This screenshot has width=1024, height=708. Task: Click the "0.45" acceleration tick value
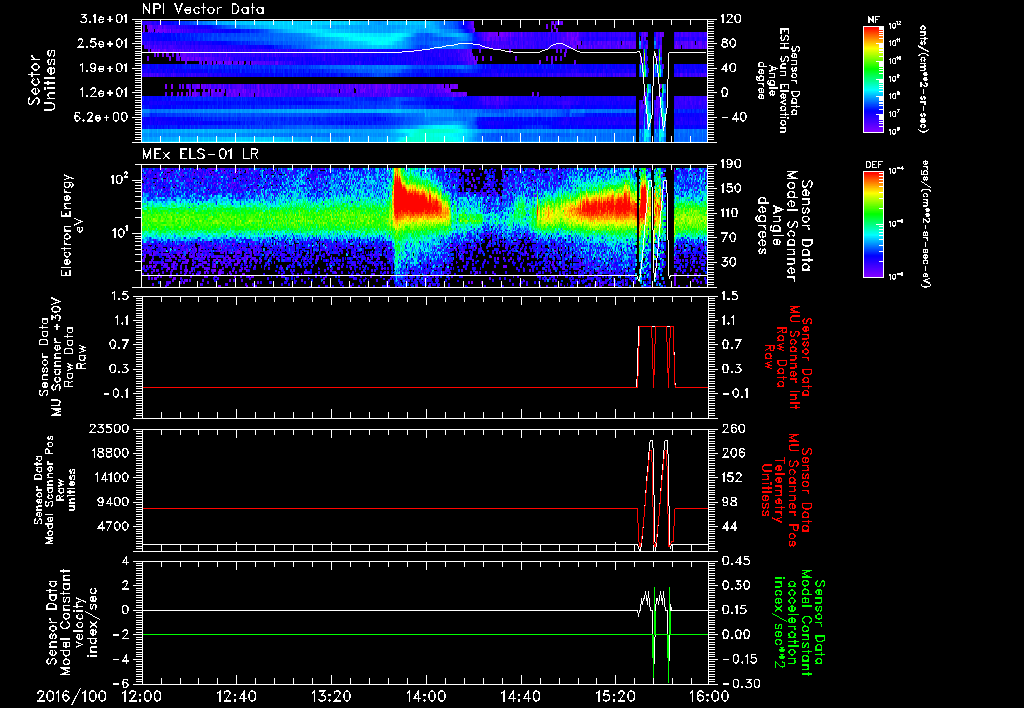(735, 561)
